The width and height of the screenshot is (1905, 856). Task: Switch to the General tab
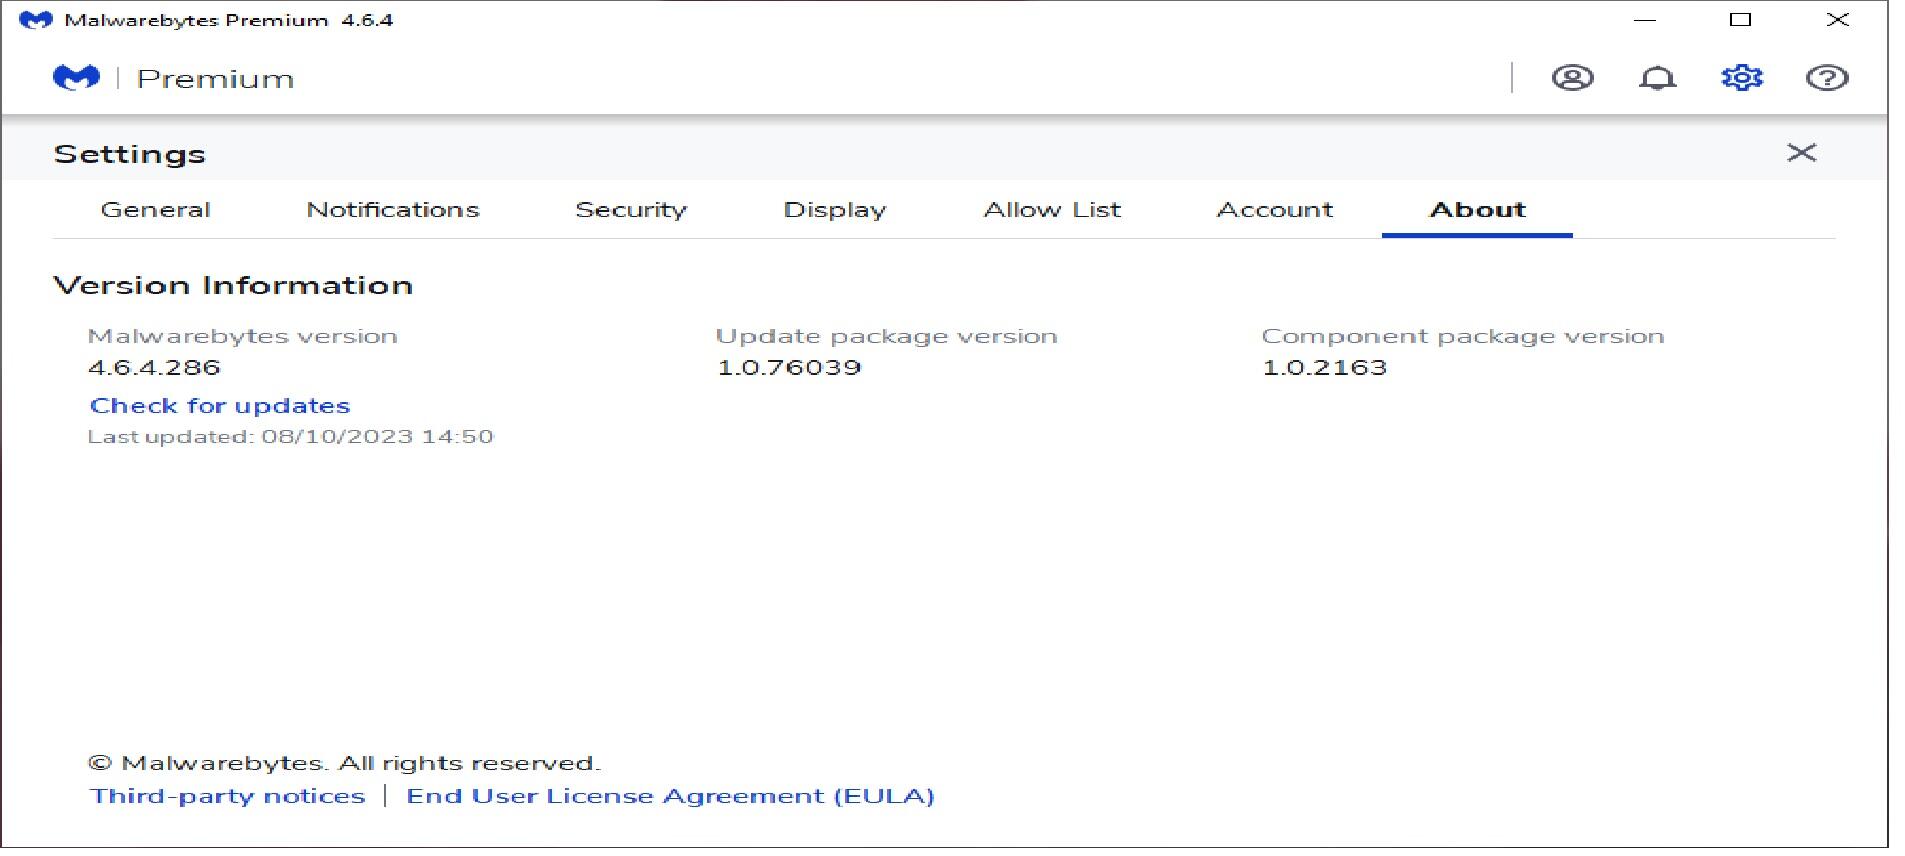(x=155, y=210)
